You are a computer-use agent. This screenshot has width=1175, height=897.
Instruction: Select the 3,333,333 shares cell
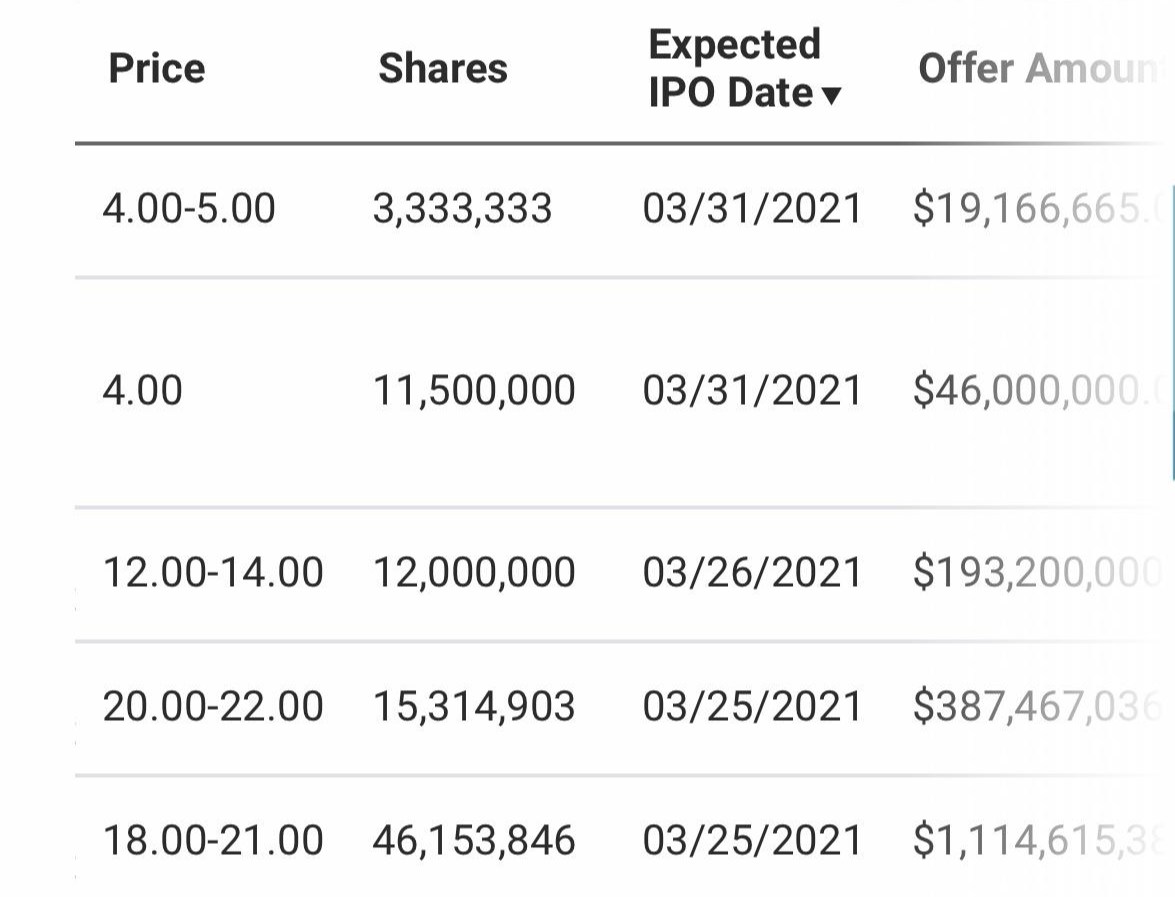[x=462, y=208]
